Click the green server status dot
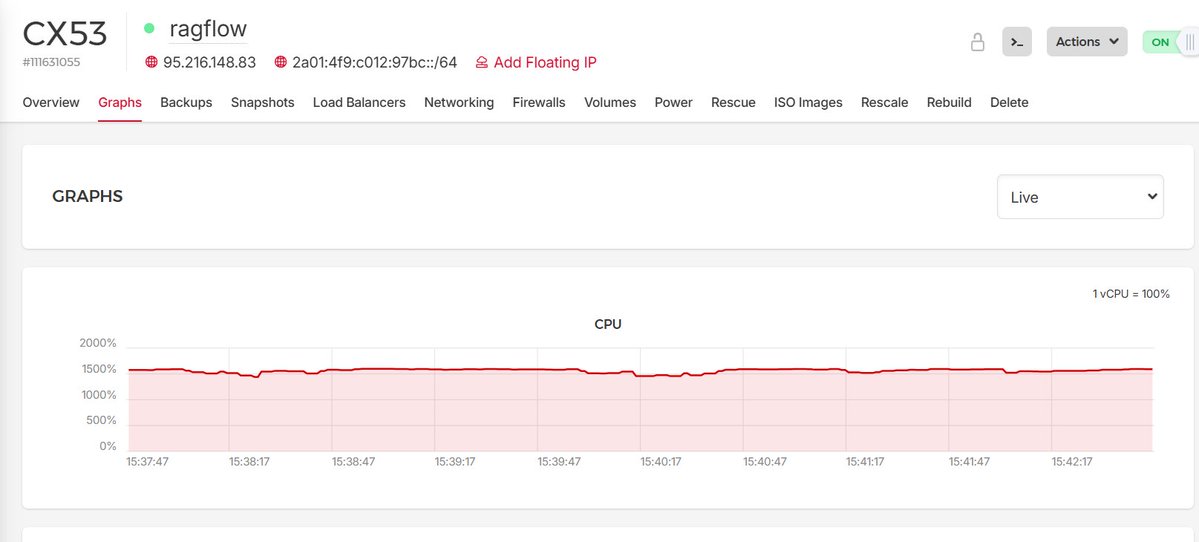This screenshot has width=1199, height=542. 149,28
